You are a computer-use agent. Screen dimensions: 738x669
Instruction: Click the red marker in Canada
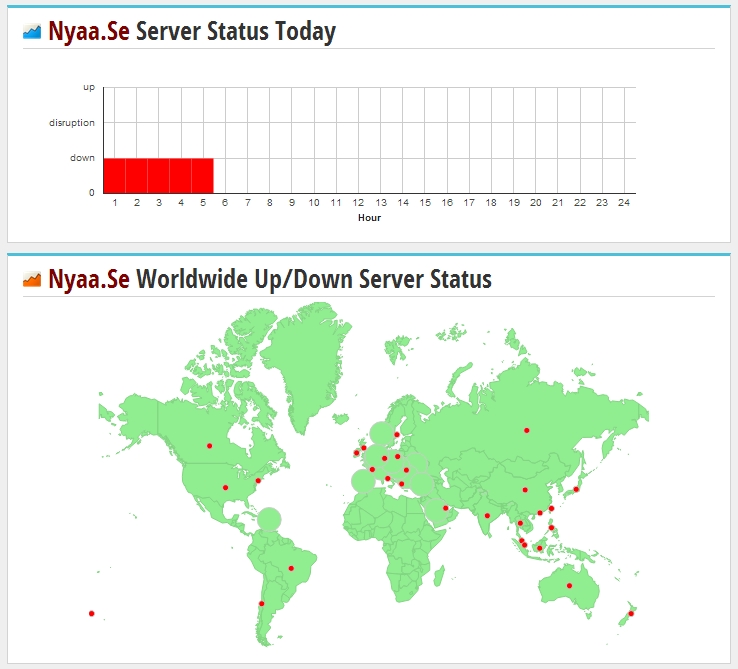click(209, 446)
